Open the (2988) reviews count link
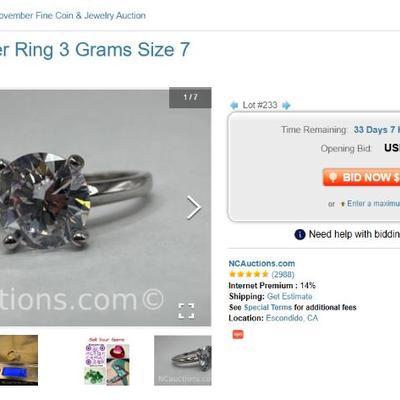Image resolution: width=400 pixels, height=400 pixels. pos(283,274)
